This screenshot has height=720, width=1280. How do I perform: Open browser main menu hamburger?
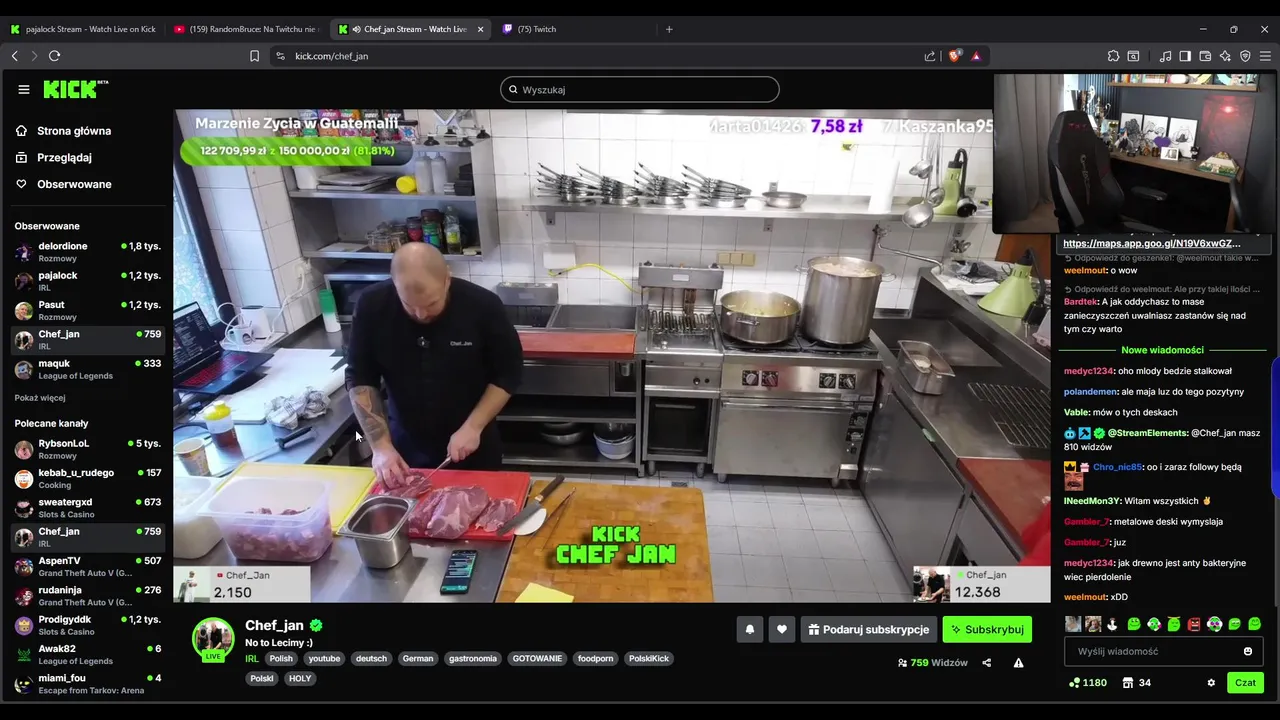click(x=1266, y=56)
